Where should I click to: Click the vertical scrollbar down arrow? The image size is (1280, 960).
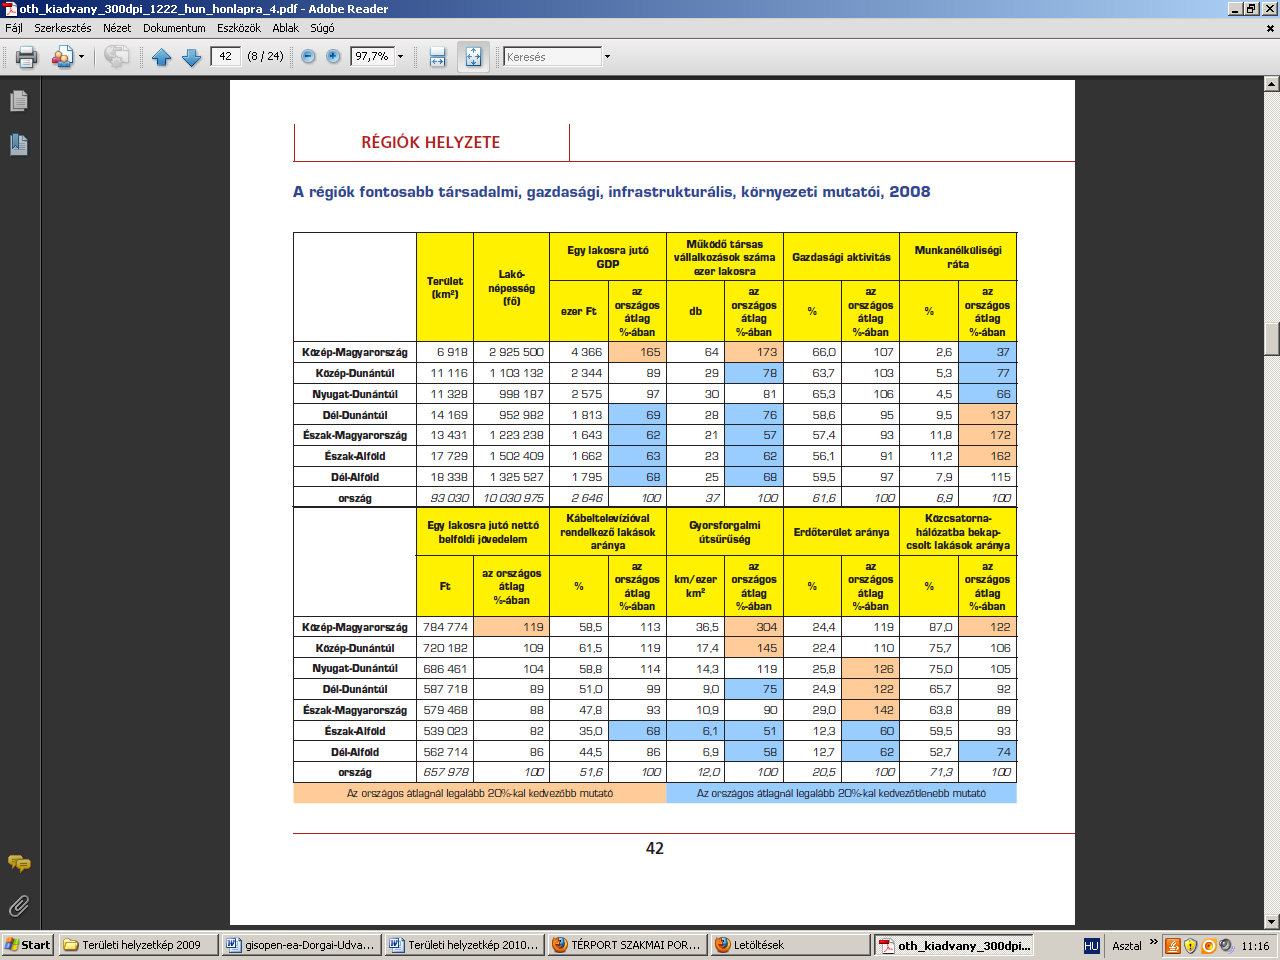coord(1272,922)
